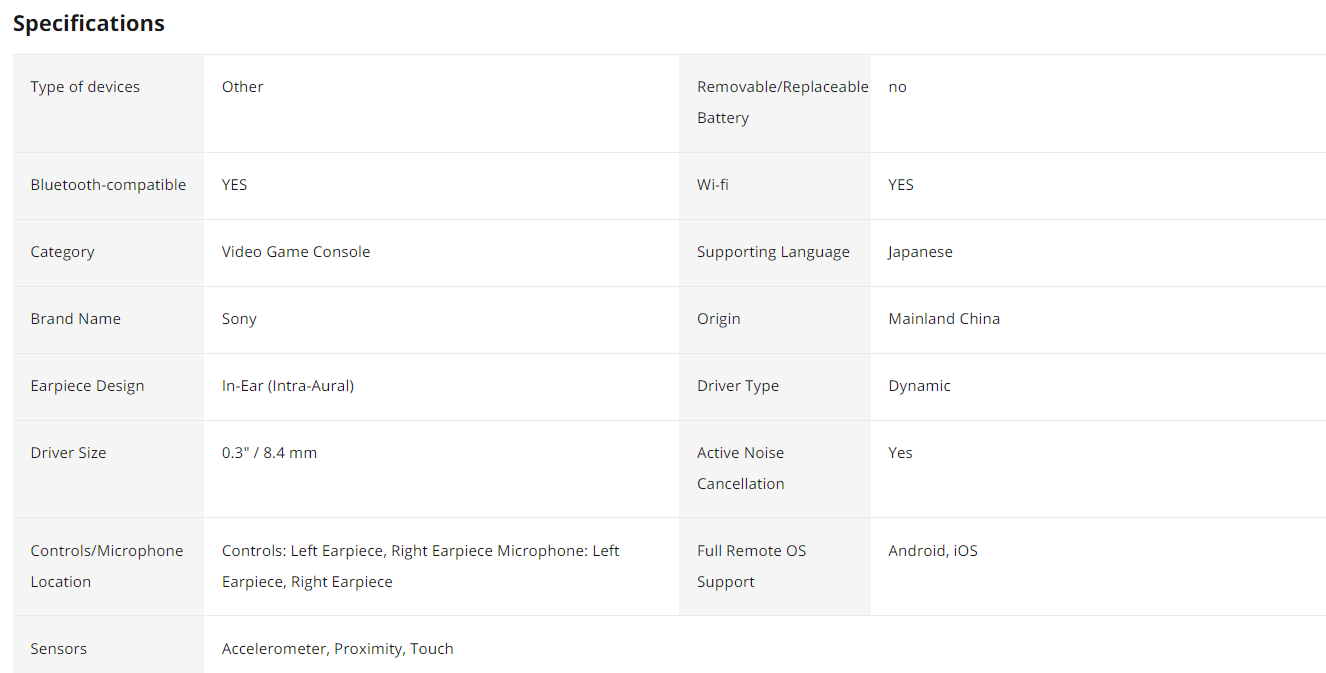This screenshot has height=673, width=1326.
Task: Click the 'Wi-fi' label cell
Action: coord(713,185)
